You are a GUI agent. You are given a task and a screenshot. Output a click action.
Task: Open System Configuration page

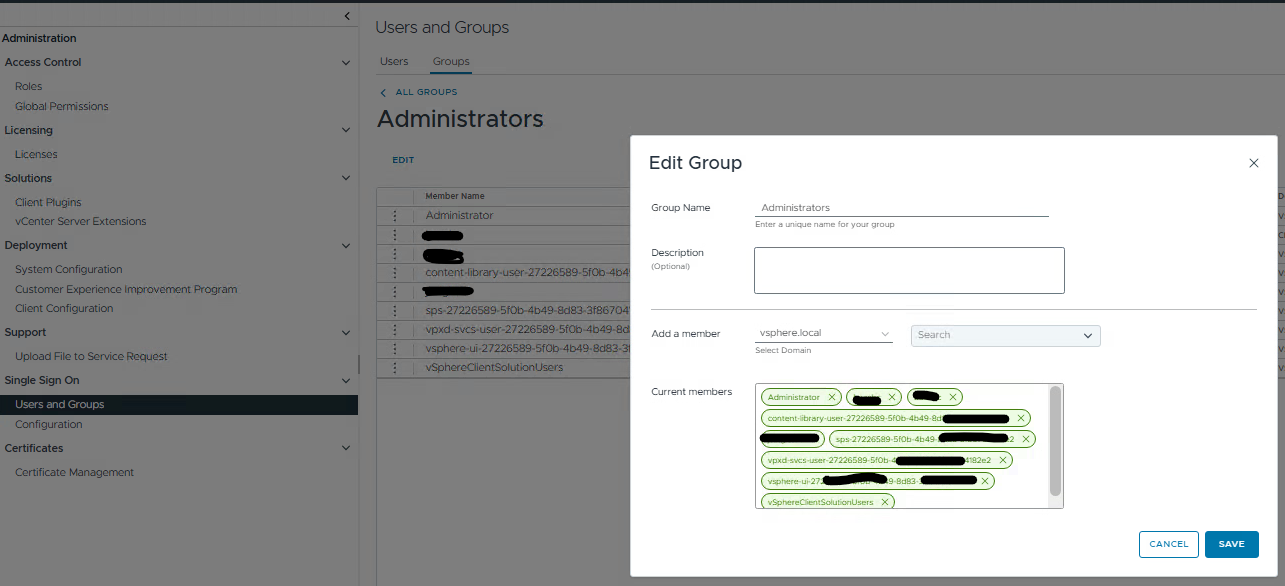click(x=69, y=269)
